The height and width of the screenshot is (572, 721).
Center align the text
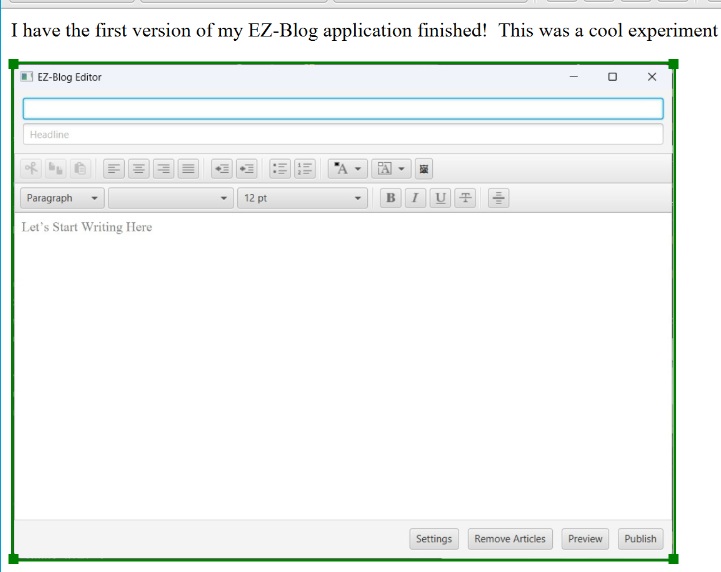[x=138, y=169]
